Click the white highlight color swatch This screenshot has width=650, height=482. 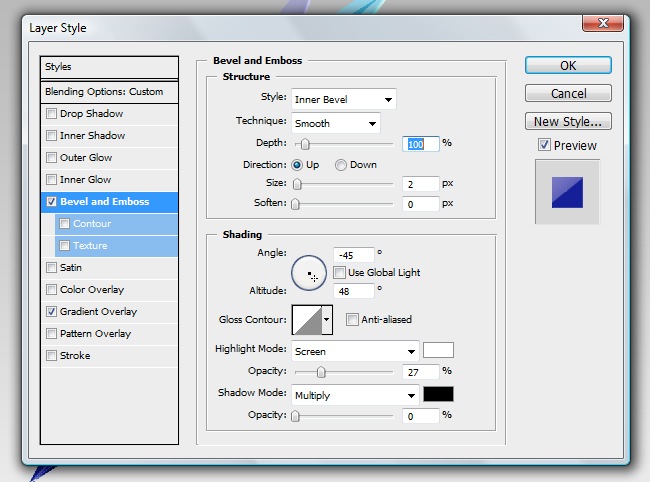(x=438, y=351)
